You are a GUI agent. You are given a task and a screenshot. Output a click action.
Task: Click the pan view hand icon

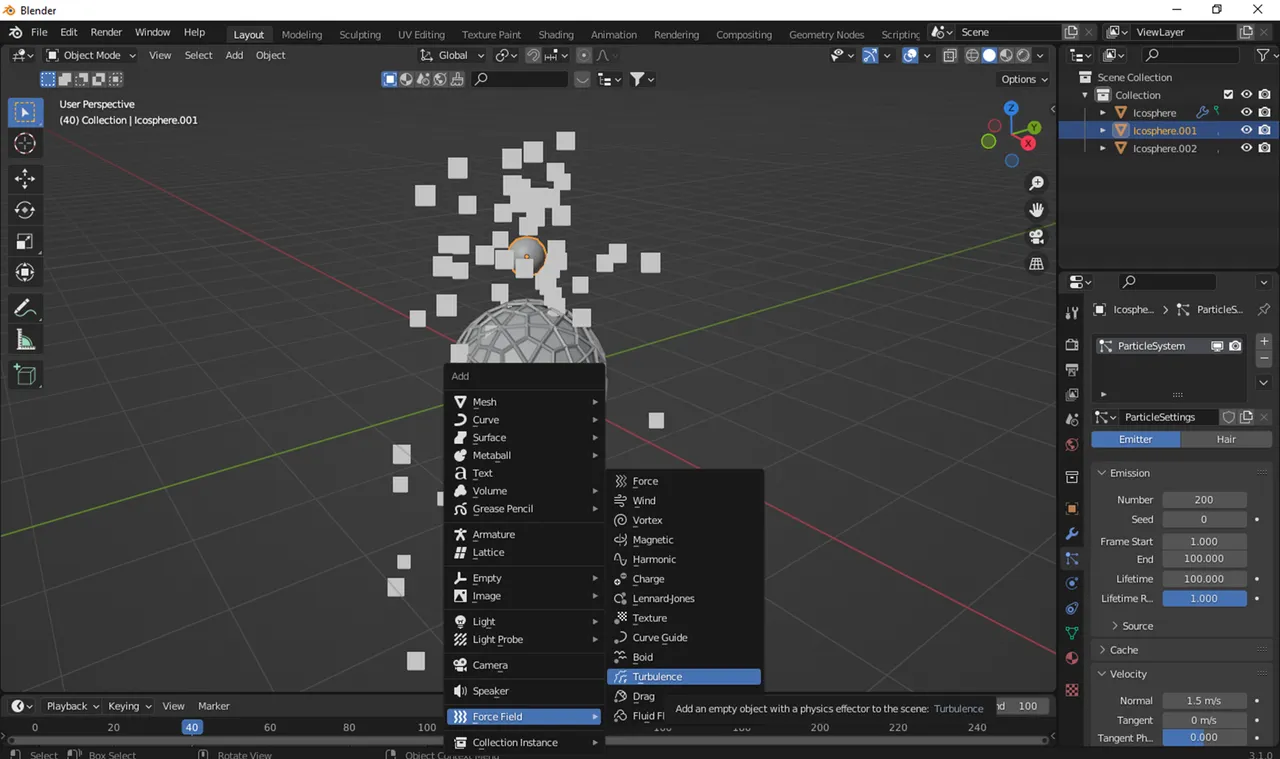1036,210
